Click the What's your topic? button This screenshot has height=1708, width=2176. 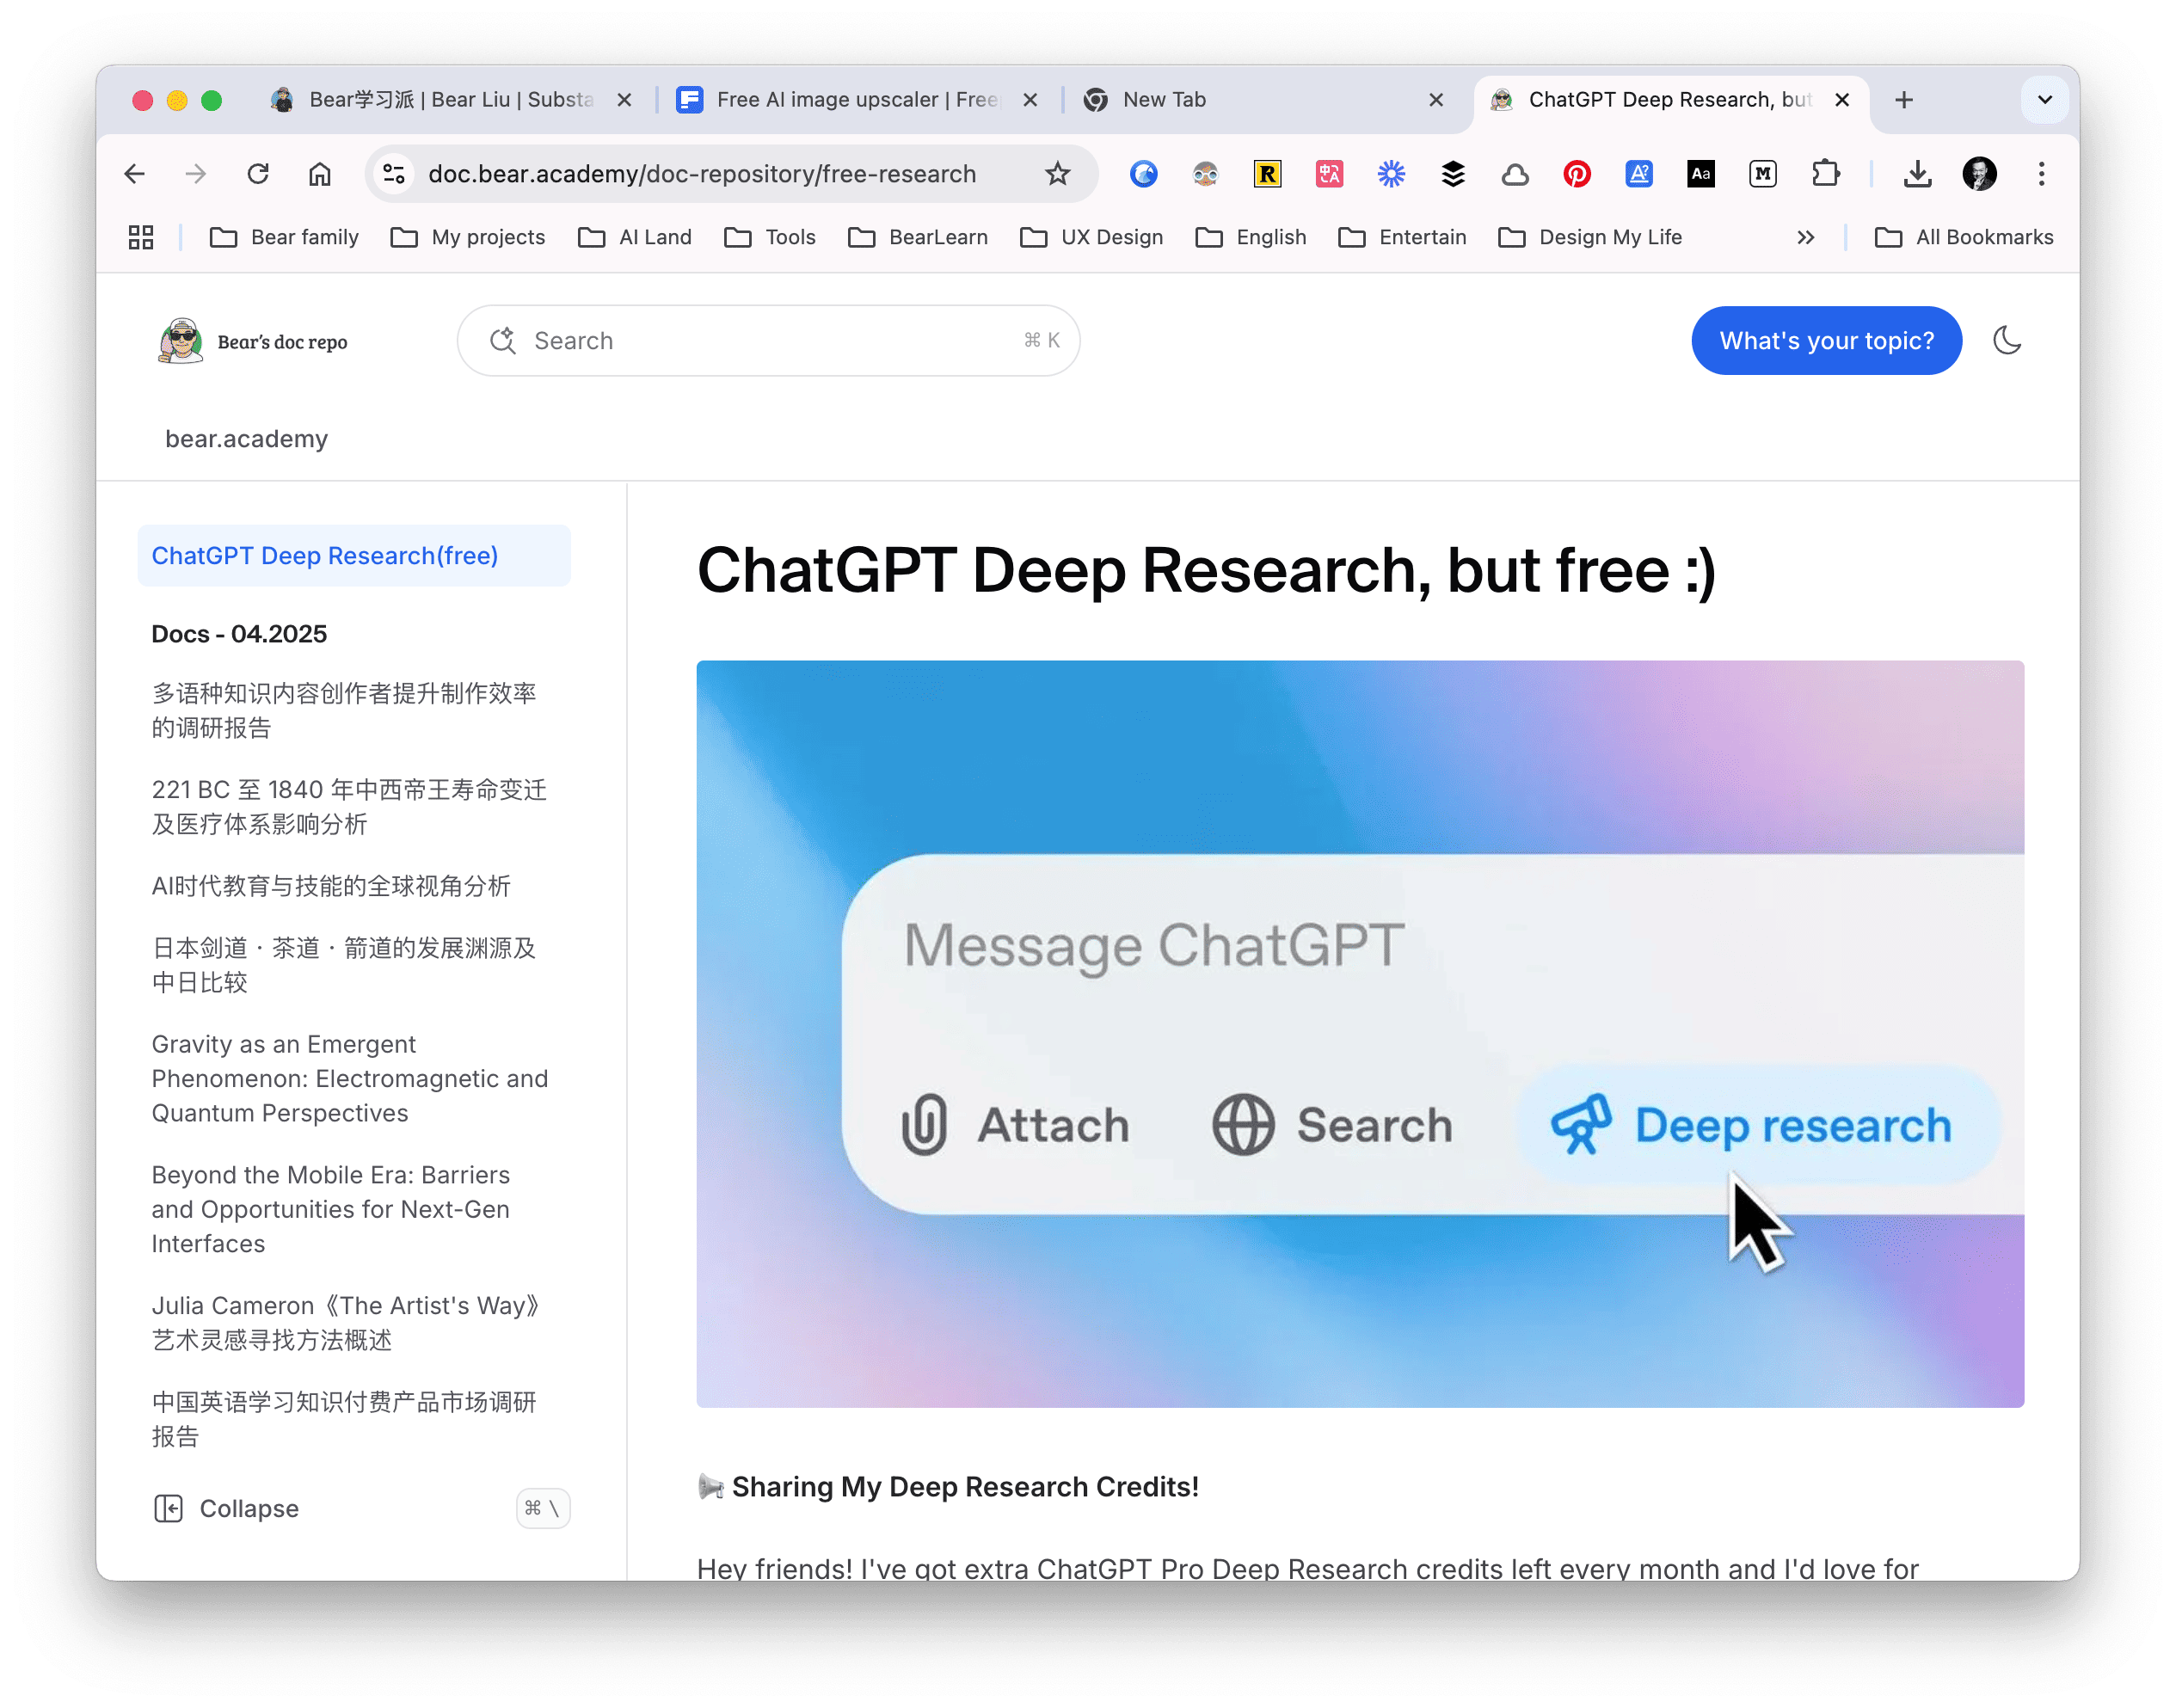[x=1826, y=341]
